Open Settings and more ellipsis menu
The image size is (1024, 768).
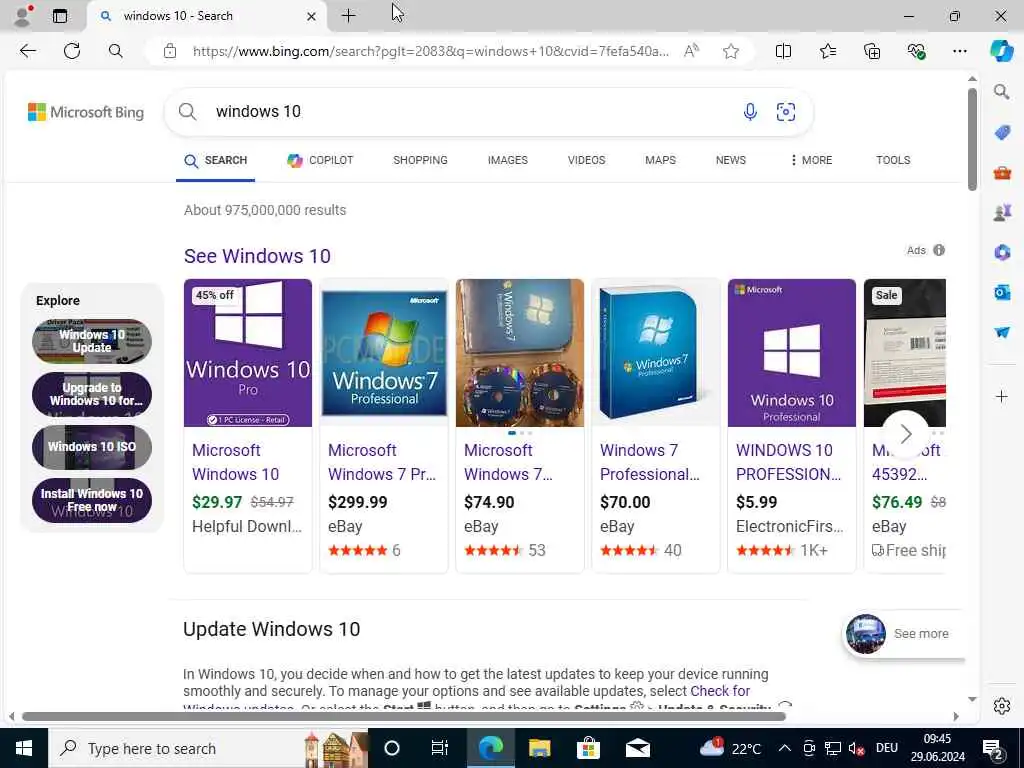click(x=959, y=51)
